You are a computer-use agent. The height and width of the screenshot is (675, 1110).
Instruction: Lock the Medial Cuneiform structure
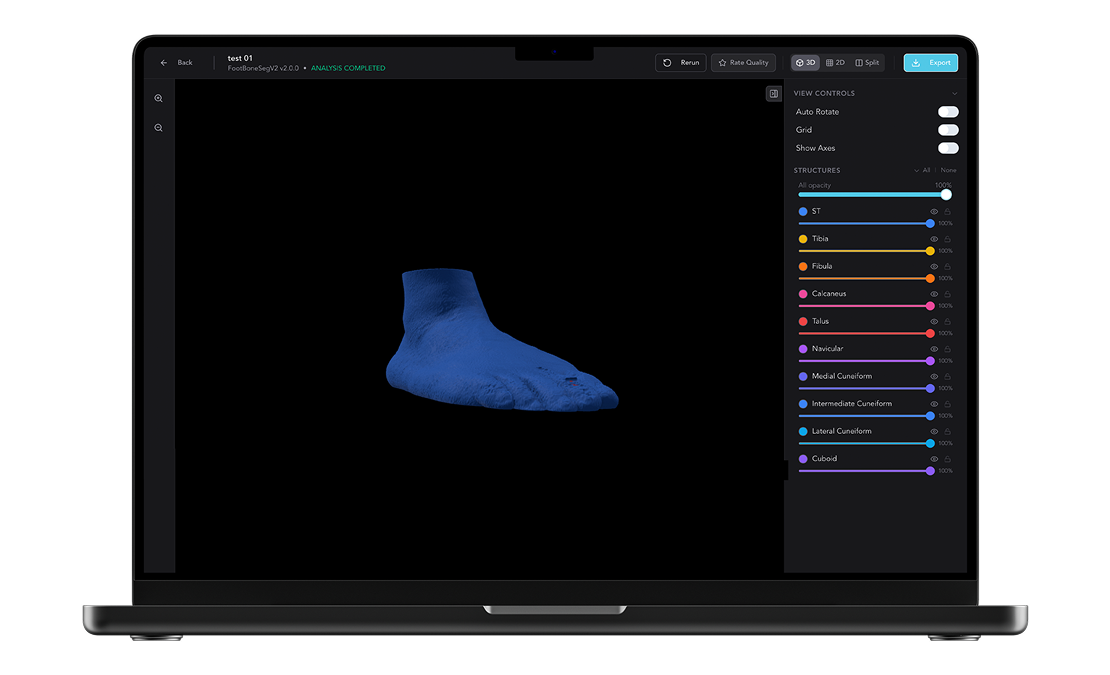click(x=947, y=376)
